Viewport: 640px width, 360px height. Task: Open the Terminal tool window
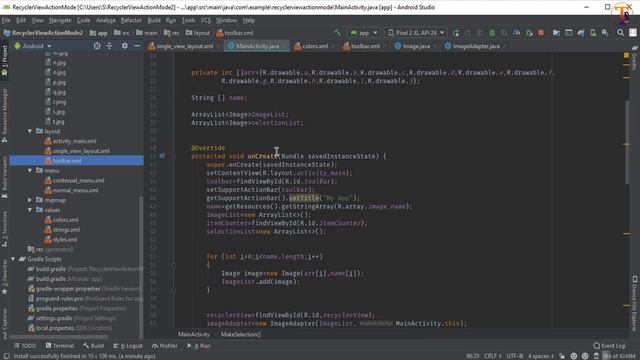60,346
